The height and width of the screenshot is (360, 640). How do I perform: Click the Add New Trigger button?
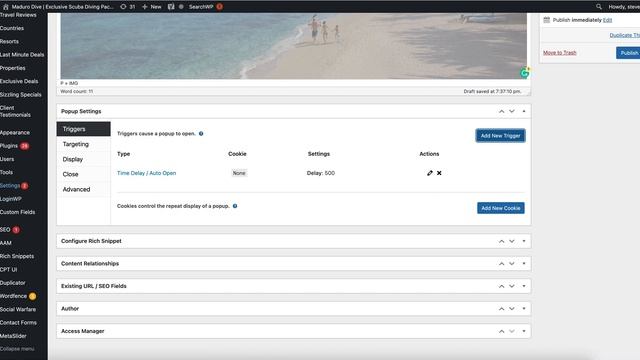(x=500, y=136)
